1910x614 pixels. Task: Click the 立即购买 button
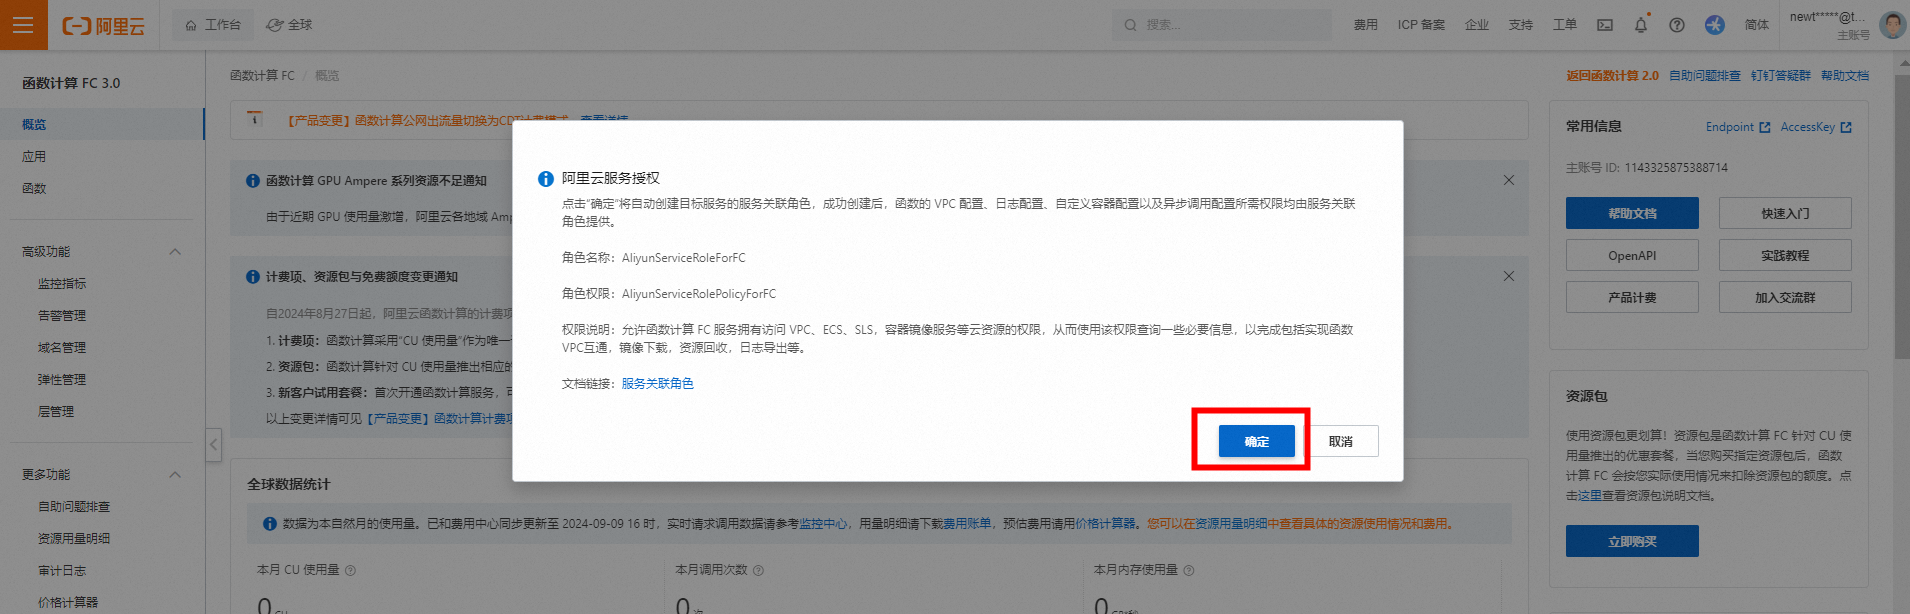1632,541
